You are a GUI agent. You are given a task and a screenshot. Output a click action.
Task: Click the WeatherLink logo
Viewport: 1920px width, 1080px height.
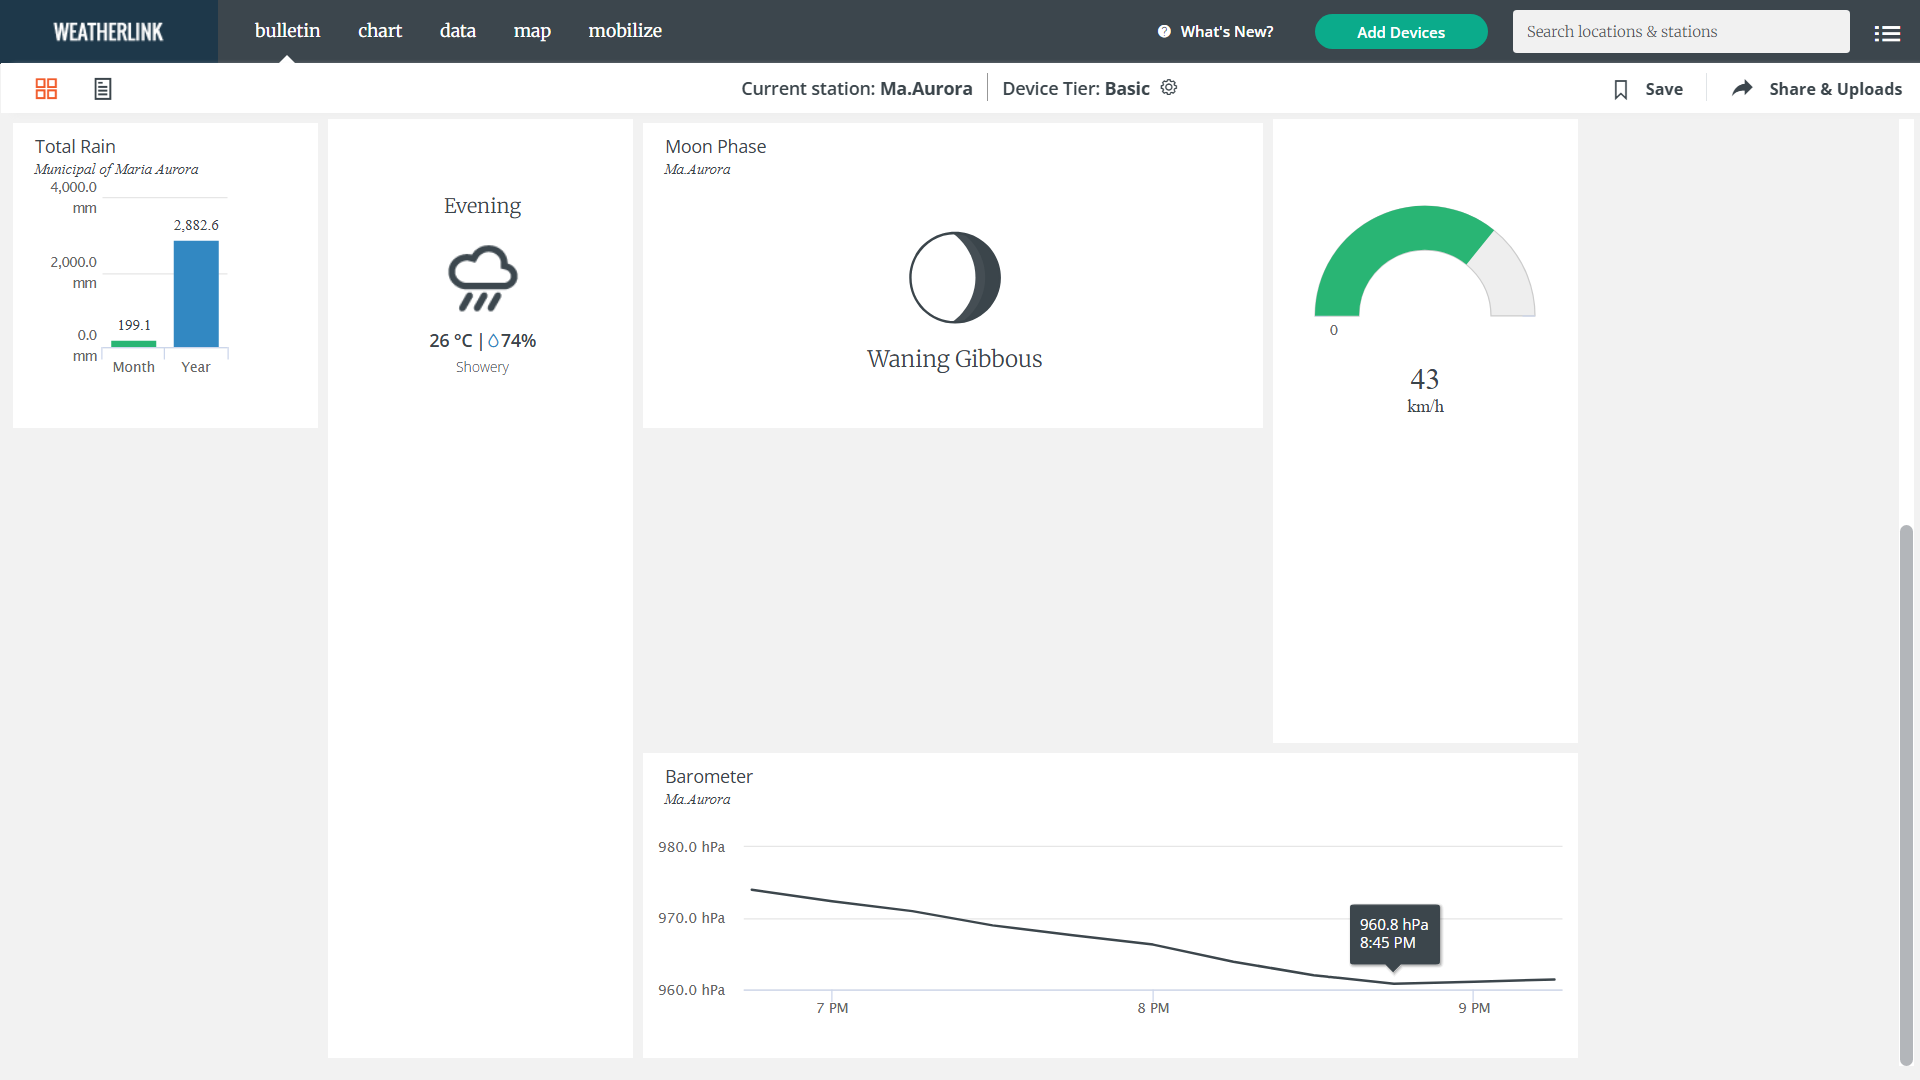(108, 32)
